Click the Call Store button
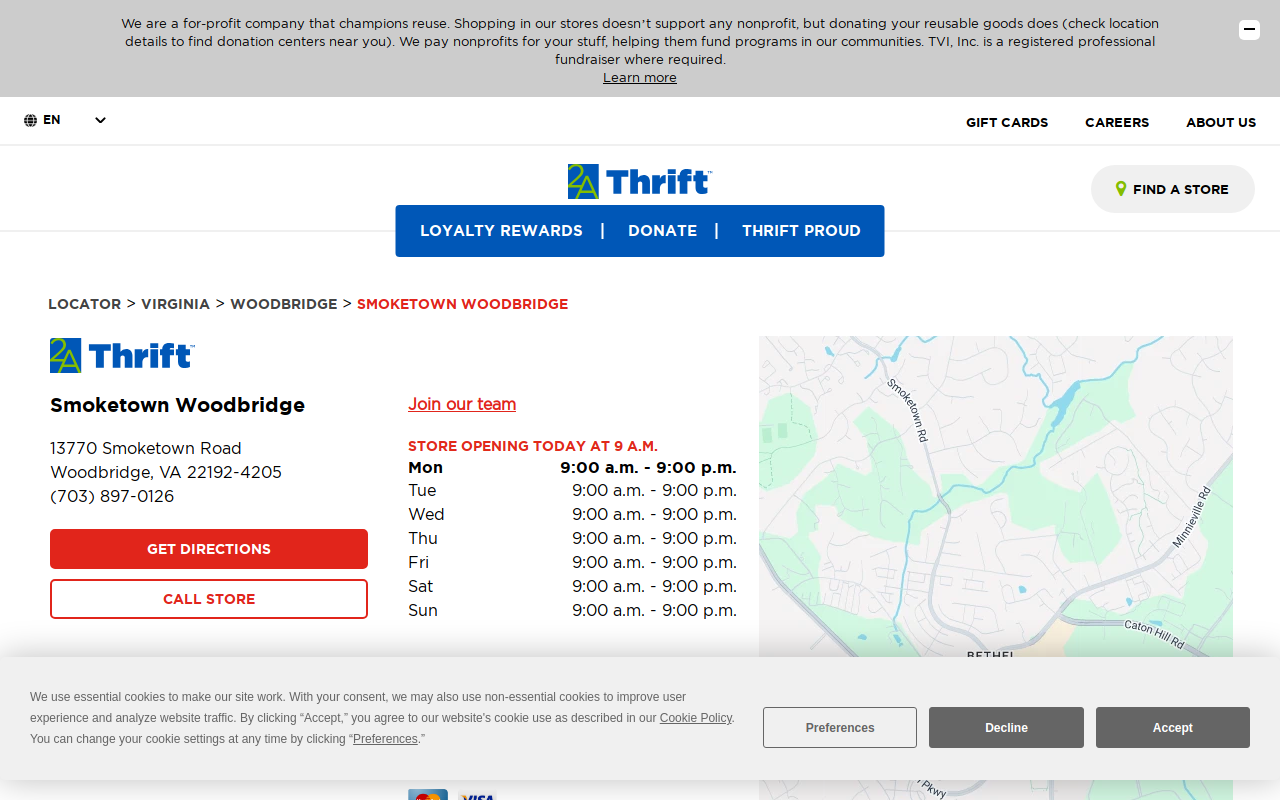The width and height of the screenshot is (1280, 800). coord(209,599)
